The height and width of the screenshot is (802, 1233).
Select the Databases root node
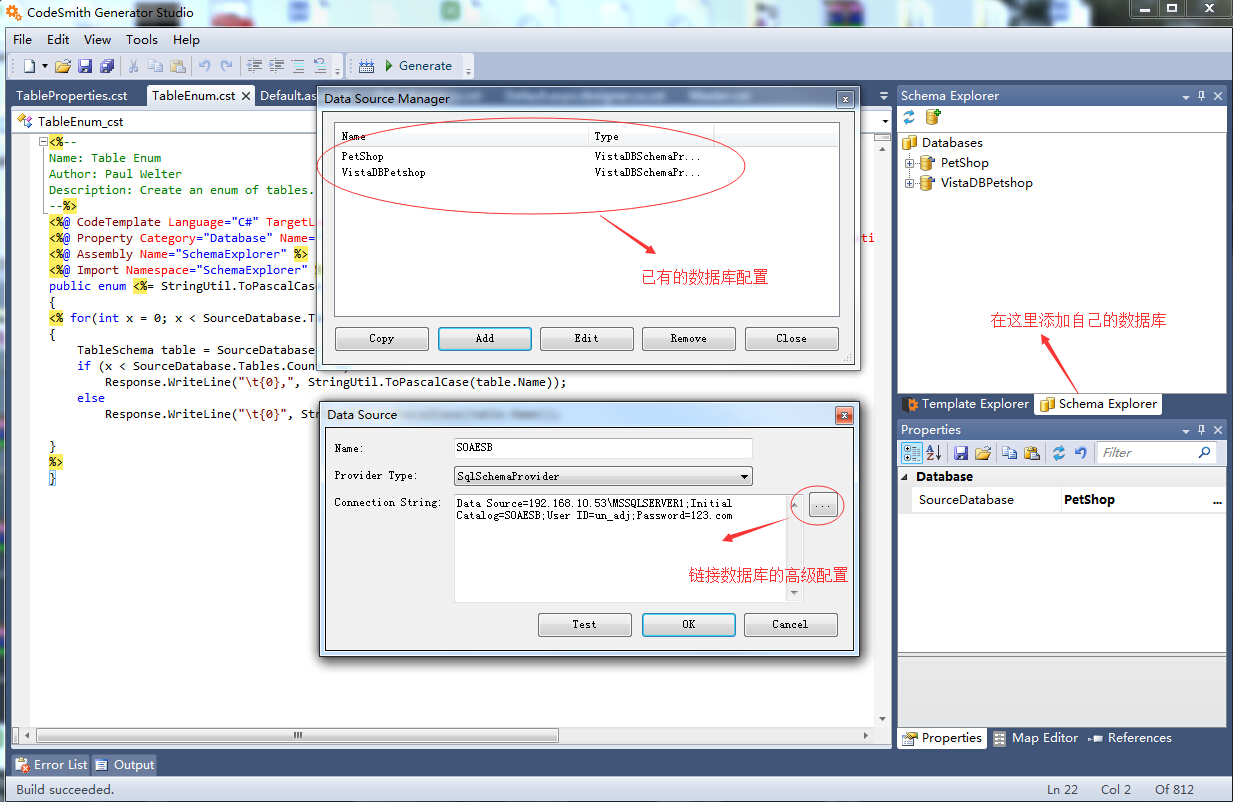pos(952,143)
